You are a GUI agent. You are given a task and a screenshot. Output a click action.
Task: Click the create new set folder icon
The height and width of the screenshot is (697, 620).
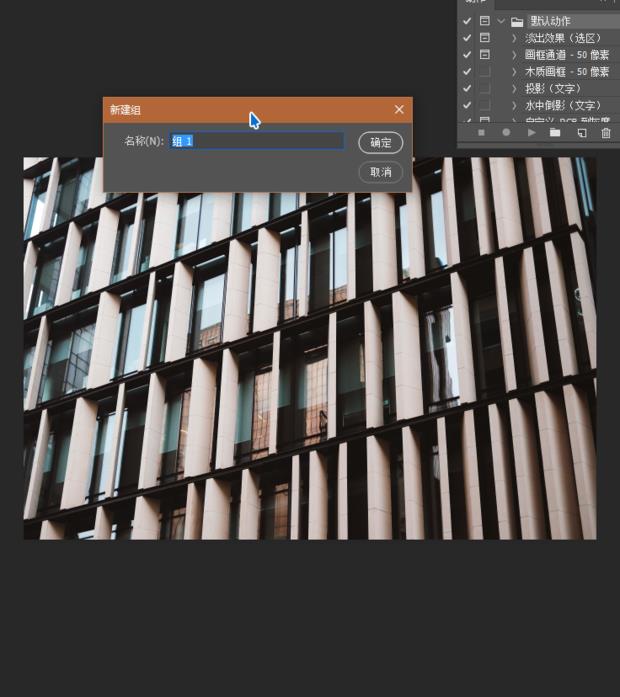coord(555,132)
